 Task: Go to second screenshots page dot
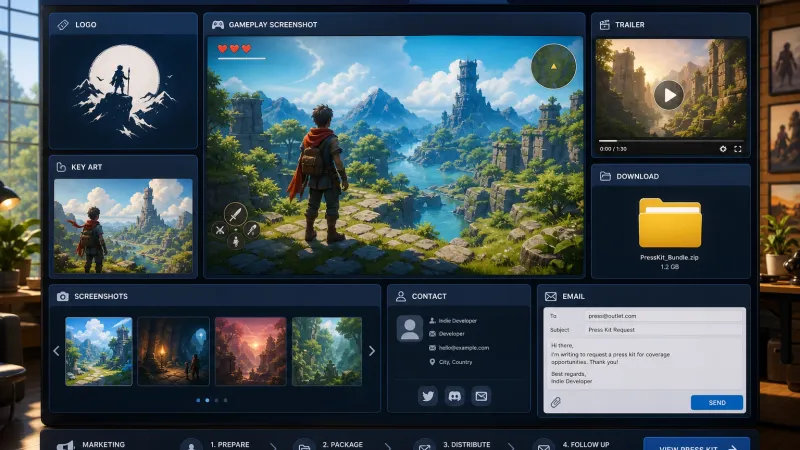(207, 401)
